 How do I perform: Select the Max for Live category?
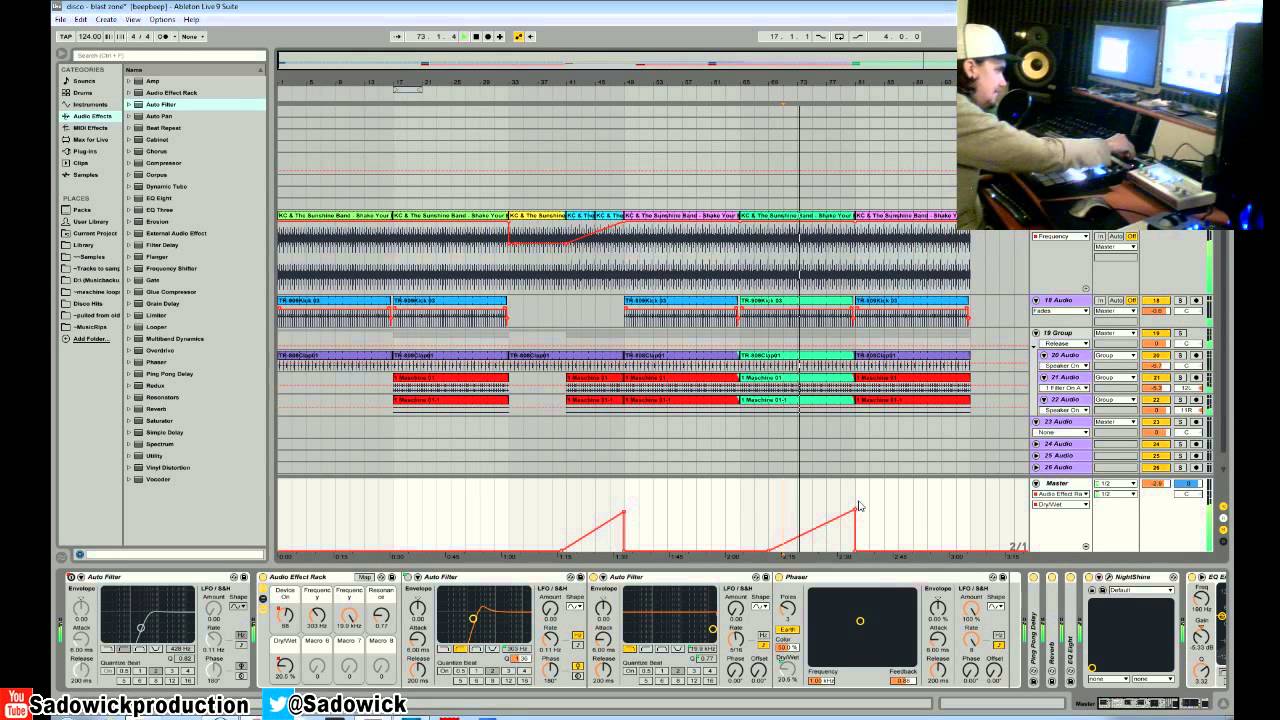click(91, 139)
